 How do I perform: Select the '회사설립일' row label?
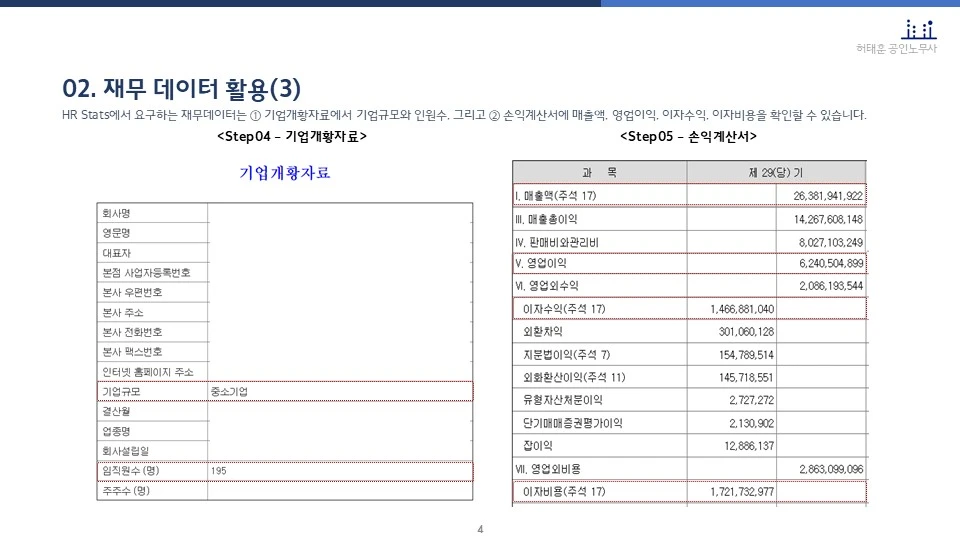pos(126,451)
